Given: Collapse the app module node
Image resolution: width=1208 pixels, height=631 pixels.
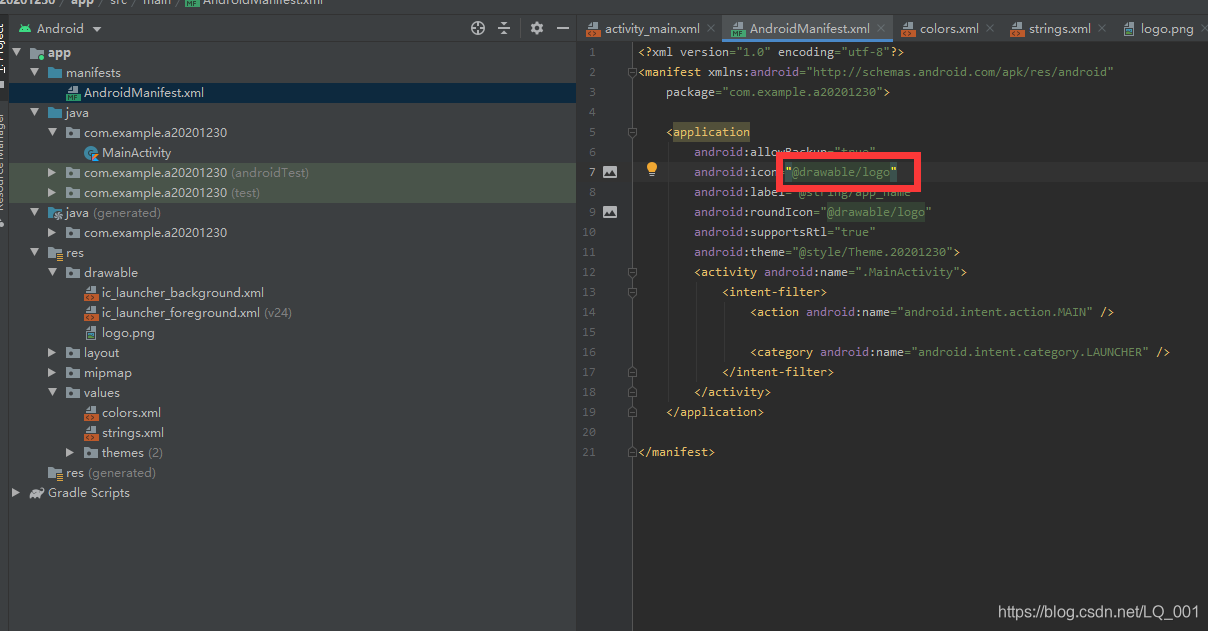Looking at the screenshot, I should 16,53.
